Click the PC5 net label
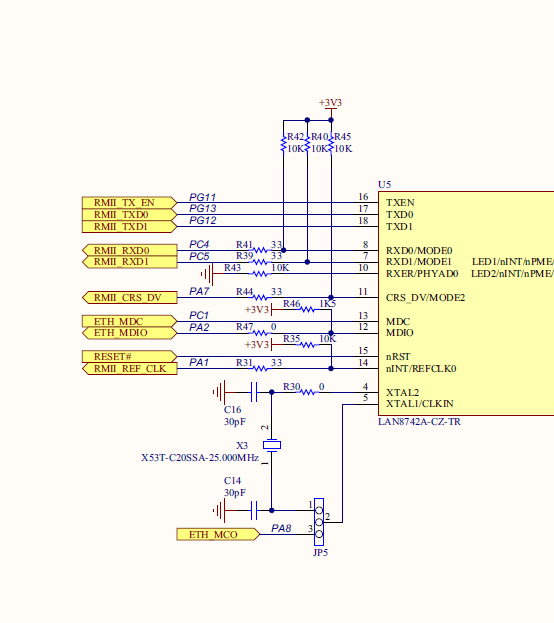 199,256
